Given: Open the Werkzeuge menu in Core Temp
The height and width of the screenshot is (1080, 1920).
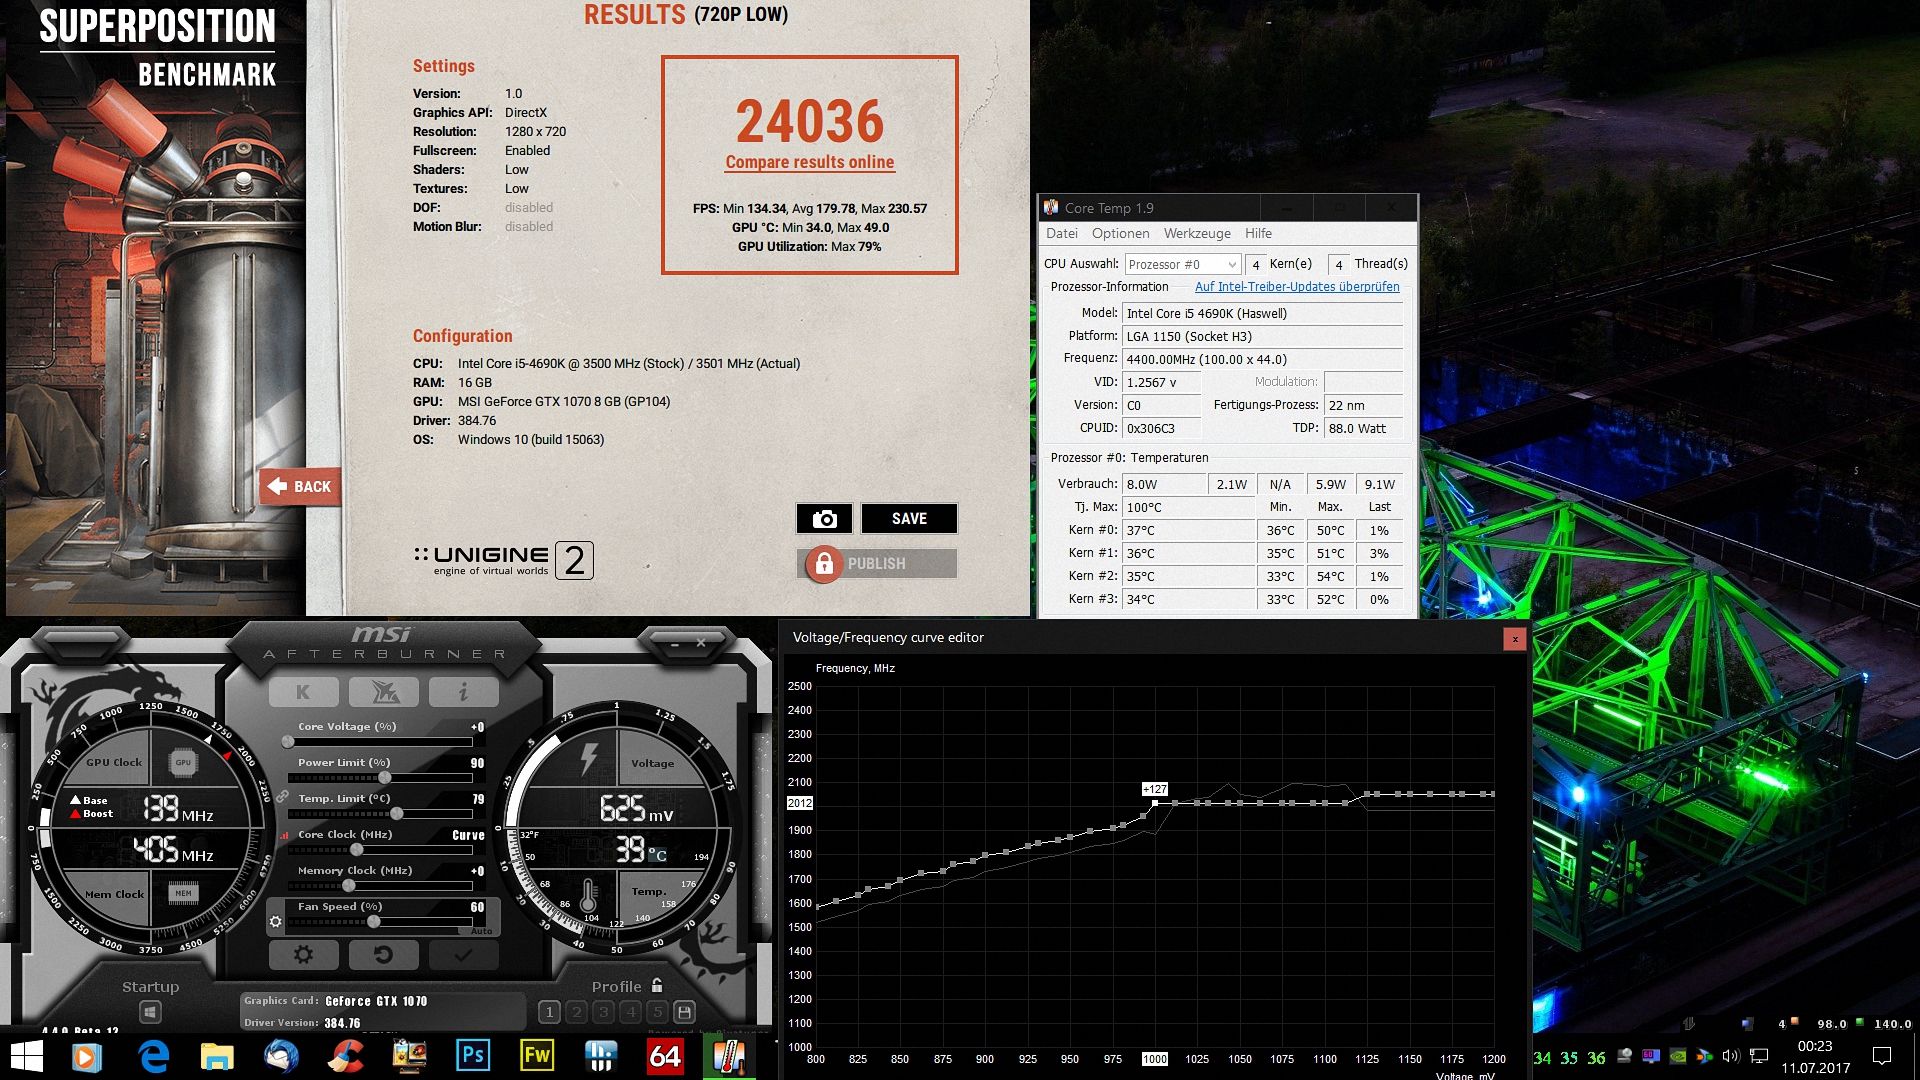Looking at the screenshot, I should coord(1196,233).
